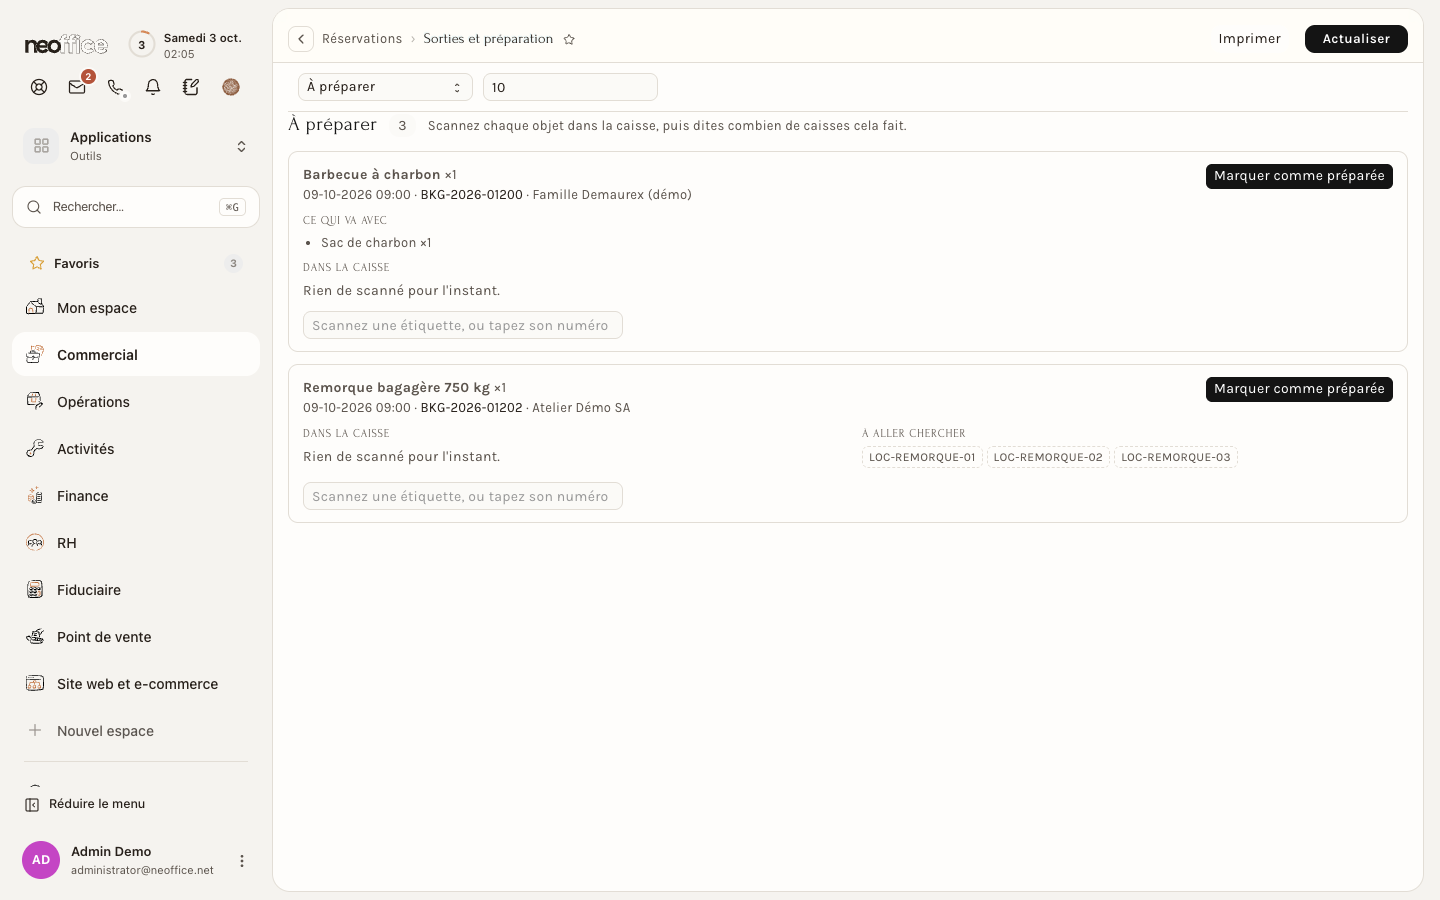Open the mail inbox icon

click(77, 87)
